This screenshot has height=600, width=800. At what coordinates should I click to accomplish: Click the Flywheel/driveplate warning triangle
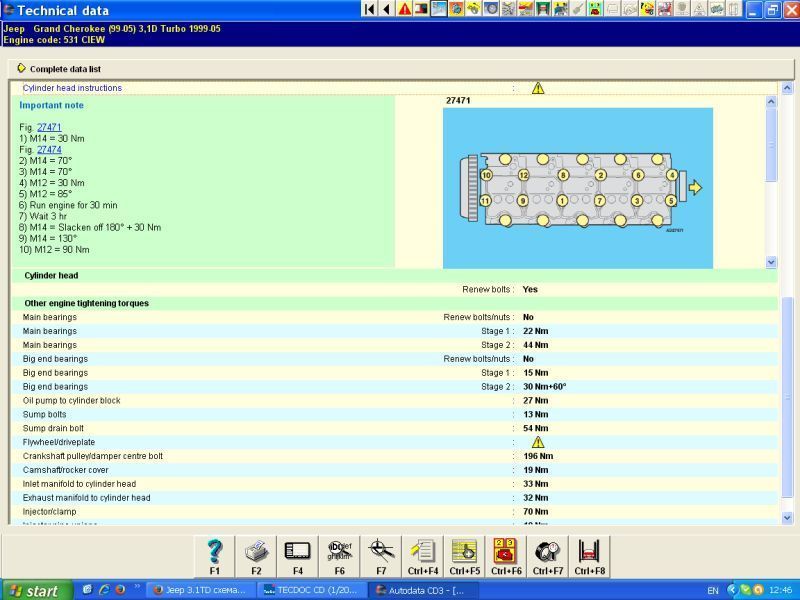click(x=538, y=442)
